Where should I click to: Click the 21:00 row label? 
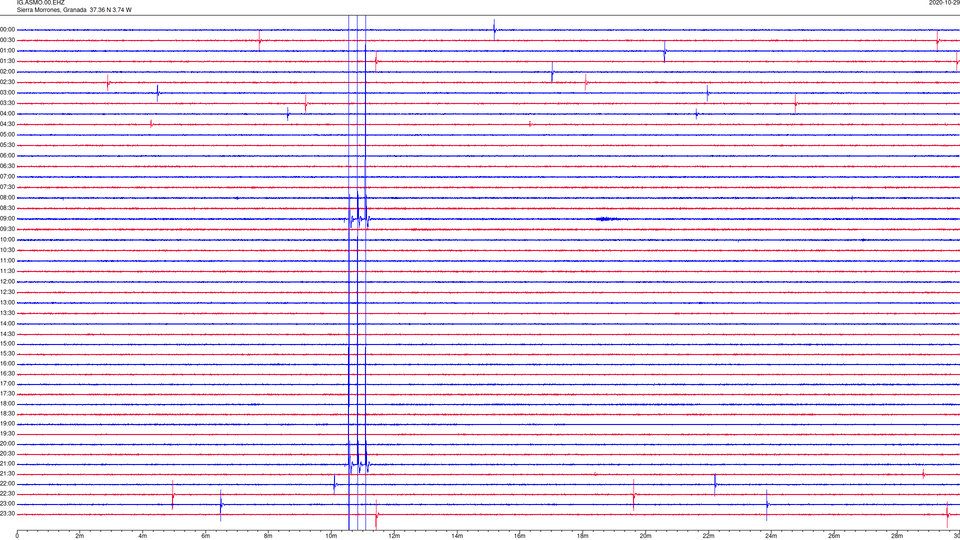(x=7, y=463)
